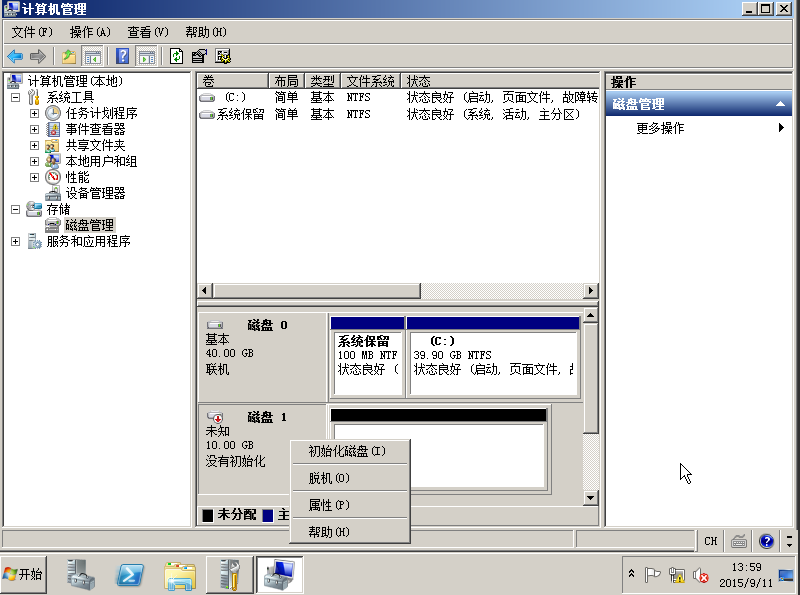800x595 pixels.
Task: Click the disk pane scroll down arrow
Action: (590, 498)
